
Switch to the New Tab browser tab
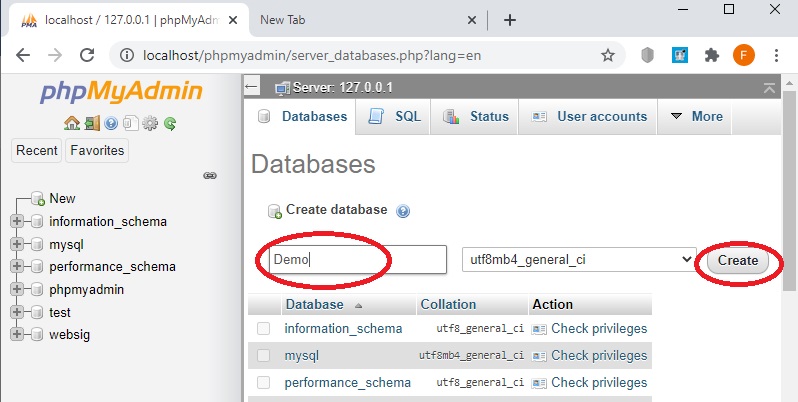pos(366,20)
